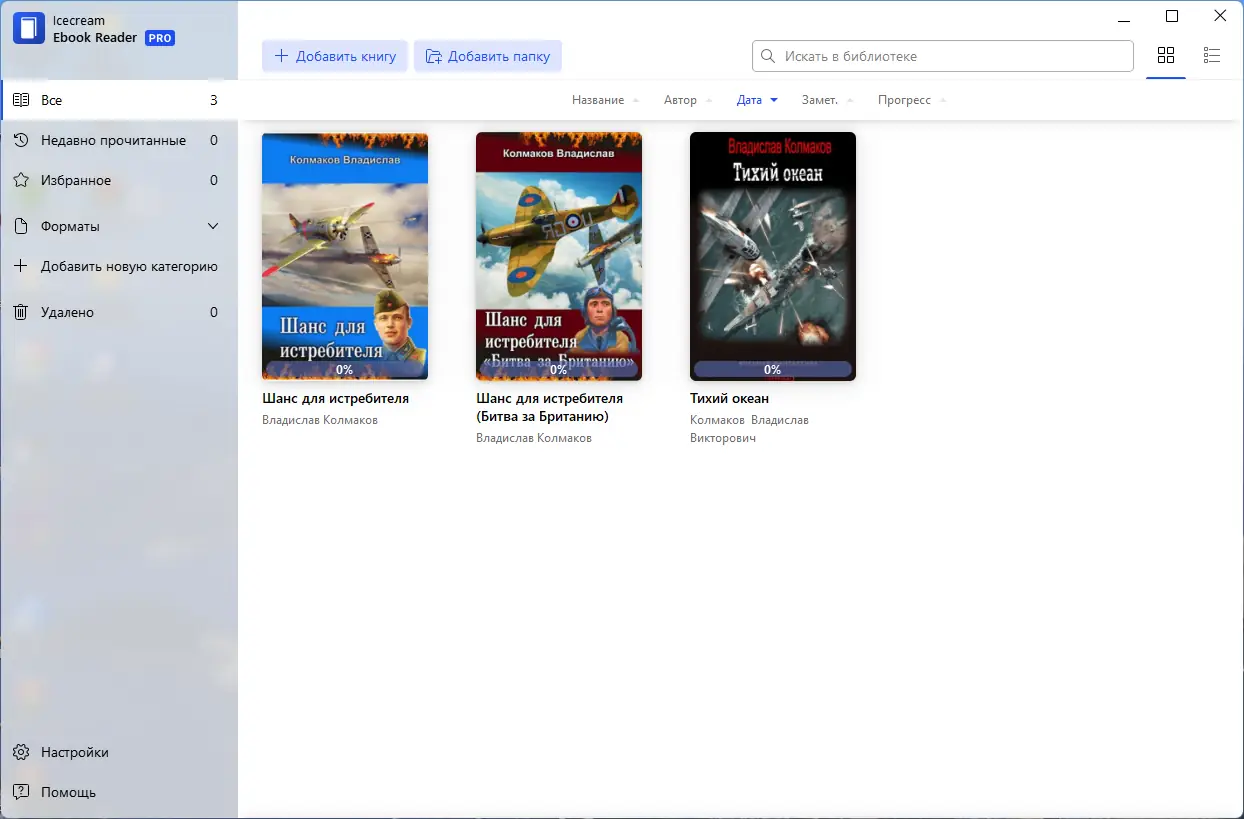Click the gear icon beside Настройки
Image resolution: width=1244 pixels, height=819 pixels.
(x=21, y=752)
